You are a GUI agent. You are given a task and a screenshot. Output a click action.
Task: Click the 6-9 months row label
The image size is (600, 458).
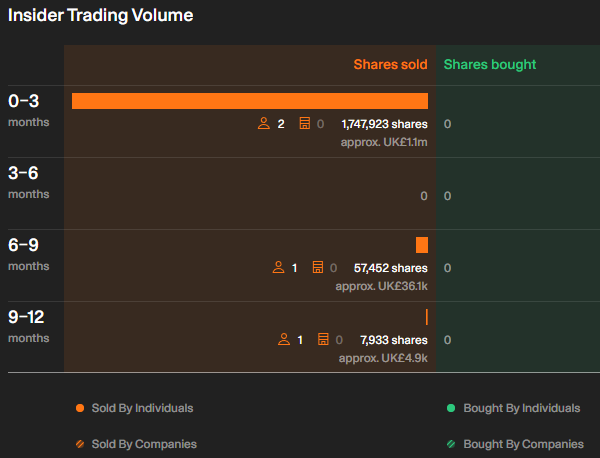coord(29,254)
